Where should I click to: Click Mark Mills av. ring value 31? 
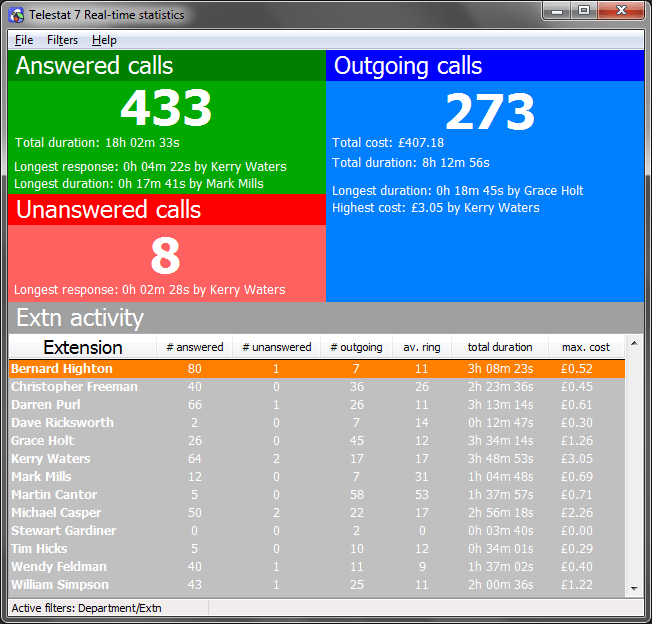pyautogui.click(x=422, y=476)
